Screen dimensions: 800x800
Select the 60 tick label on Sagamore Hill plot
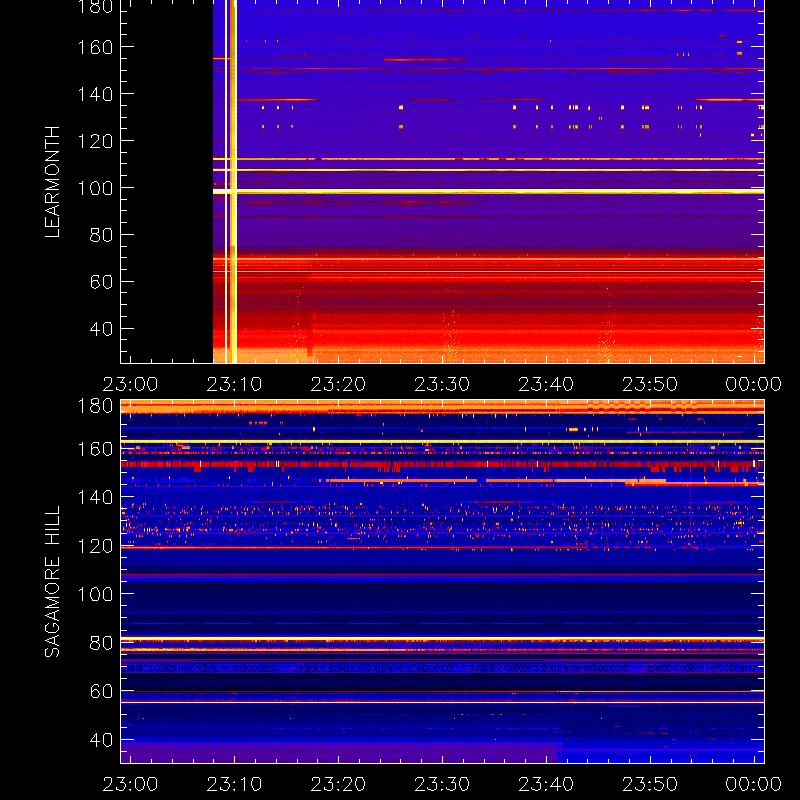[101, 691]
